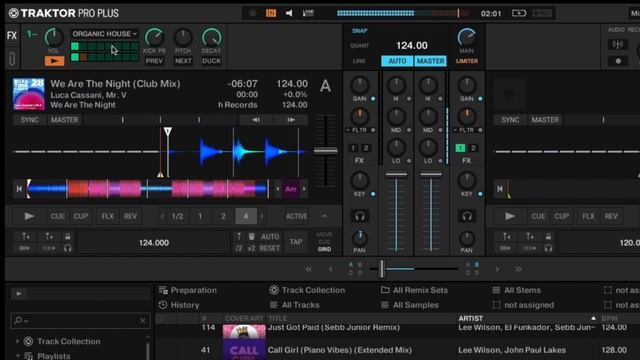The height and width of the screenshot is (360, 640).
Task: Click deck A CUE button
Action: pos(58,216)
